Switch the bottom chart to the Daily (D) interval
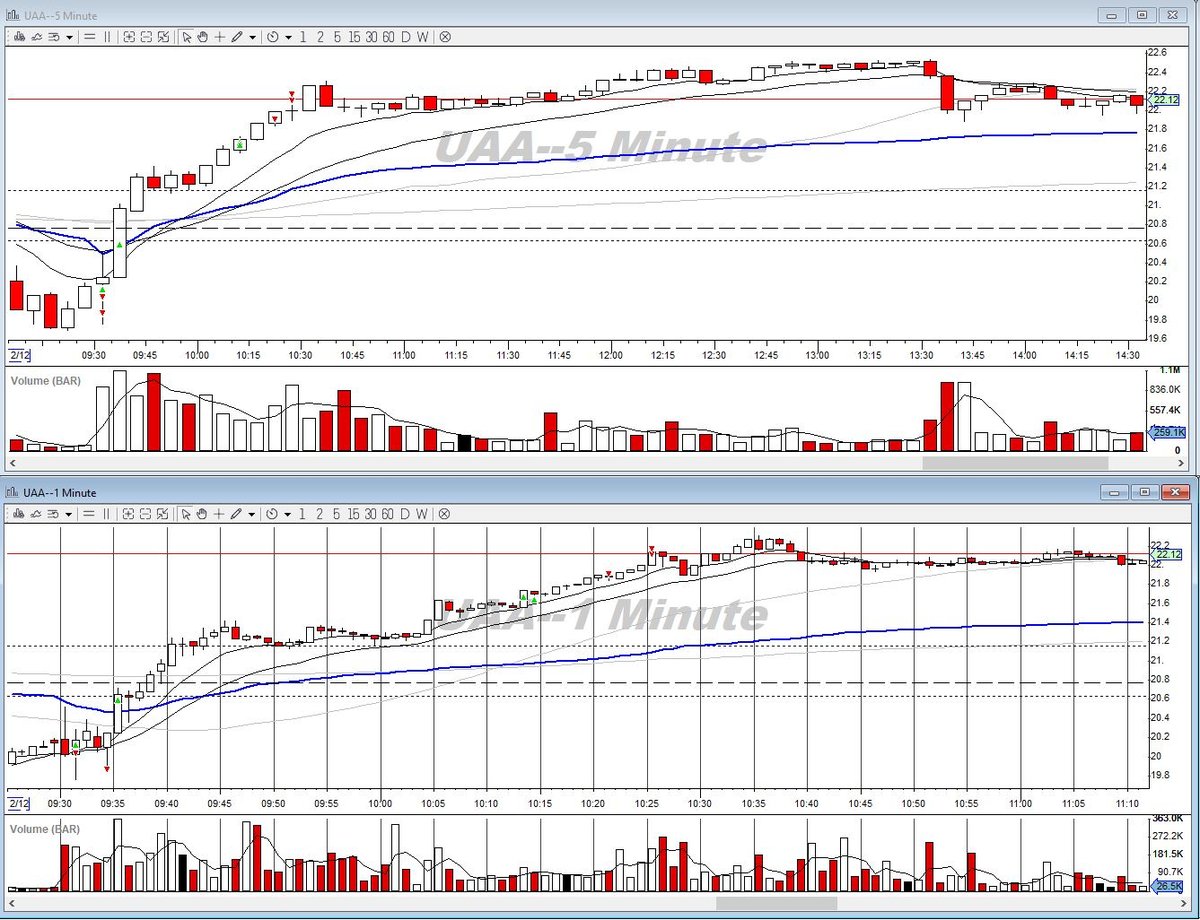 (x=405, y=514)
